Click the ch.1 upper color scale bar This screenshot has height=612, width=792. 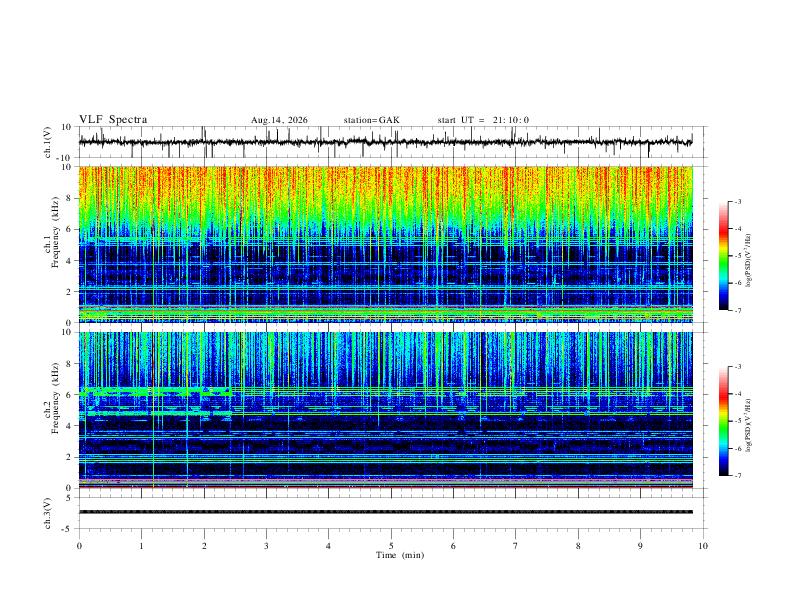pos(723,256)
